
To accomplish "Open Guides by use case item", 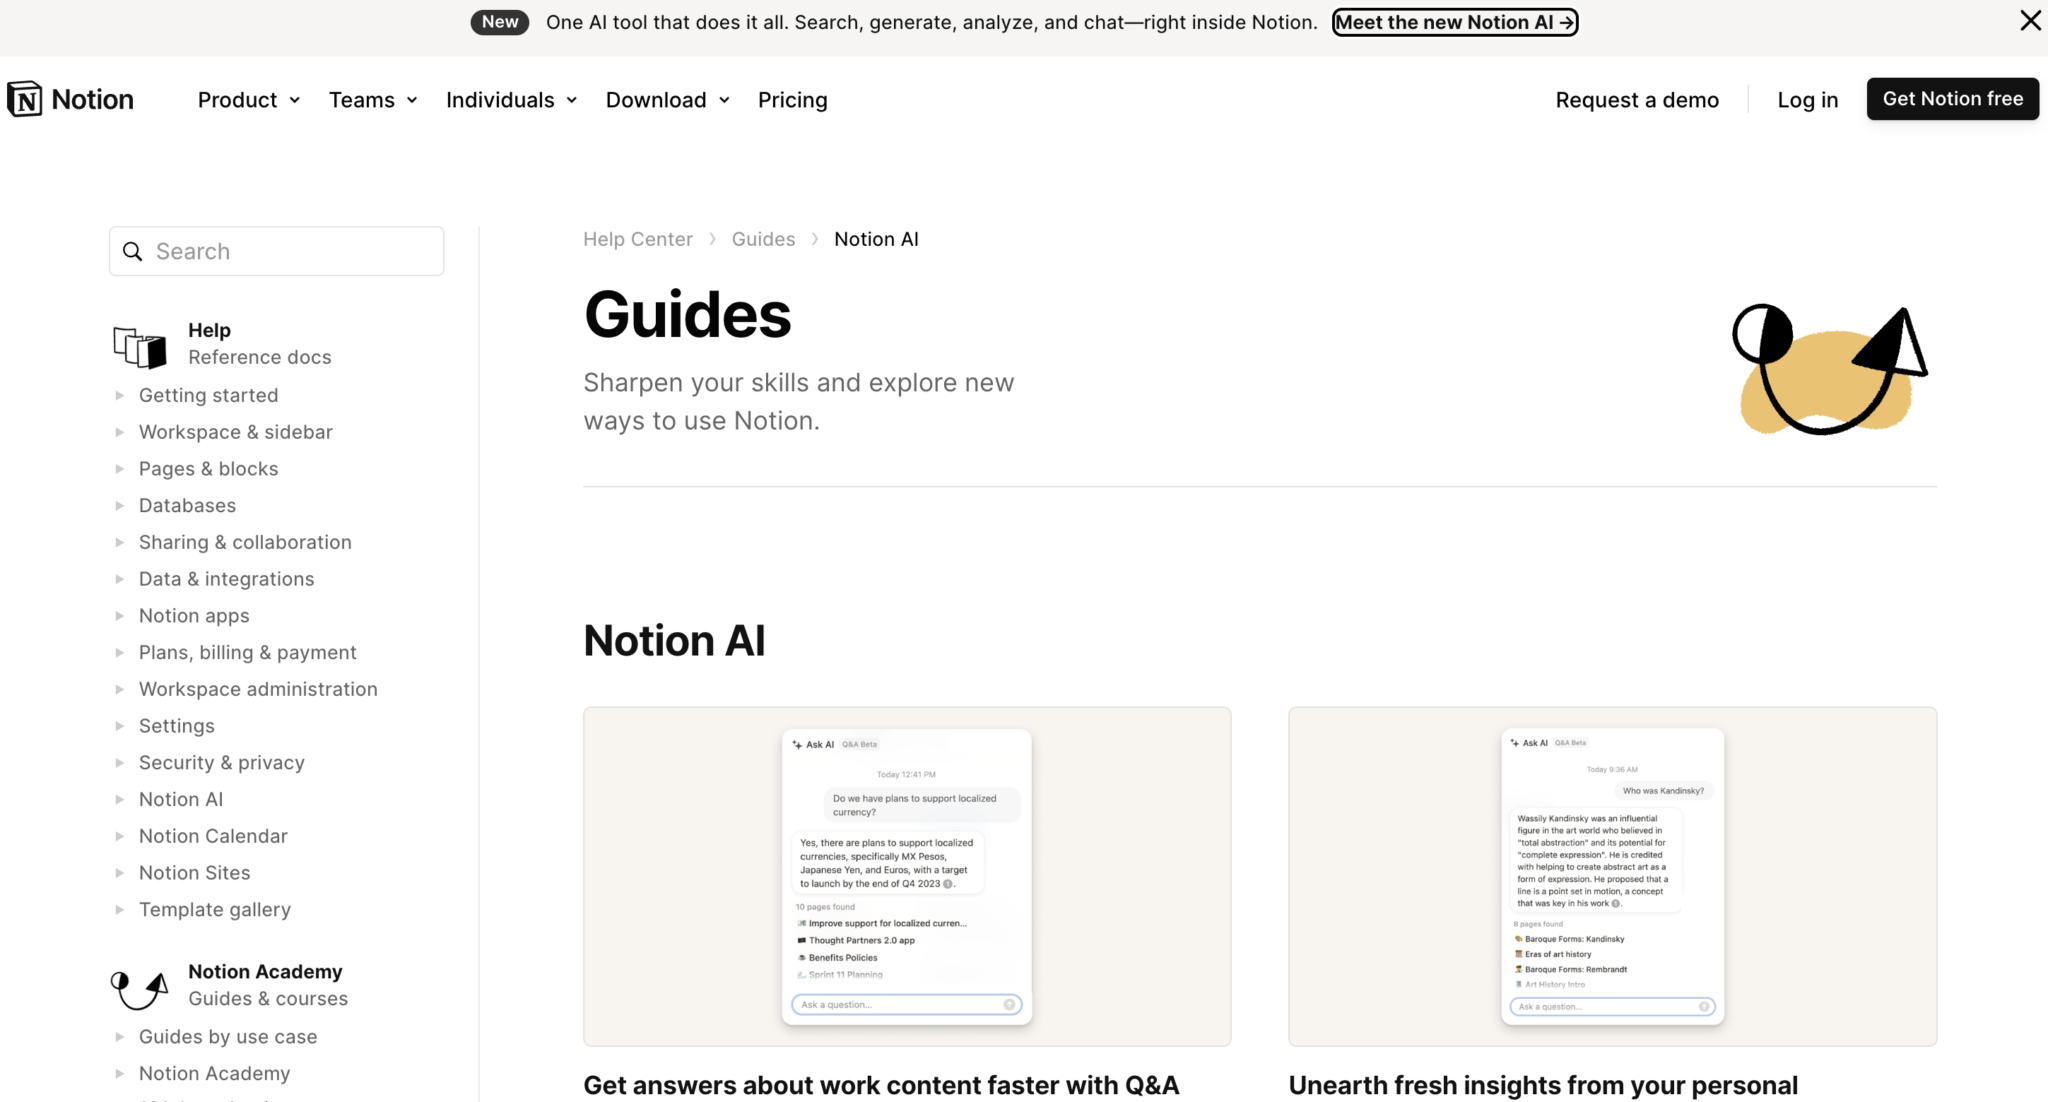I will (228, 1037).
